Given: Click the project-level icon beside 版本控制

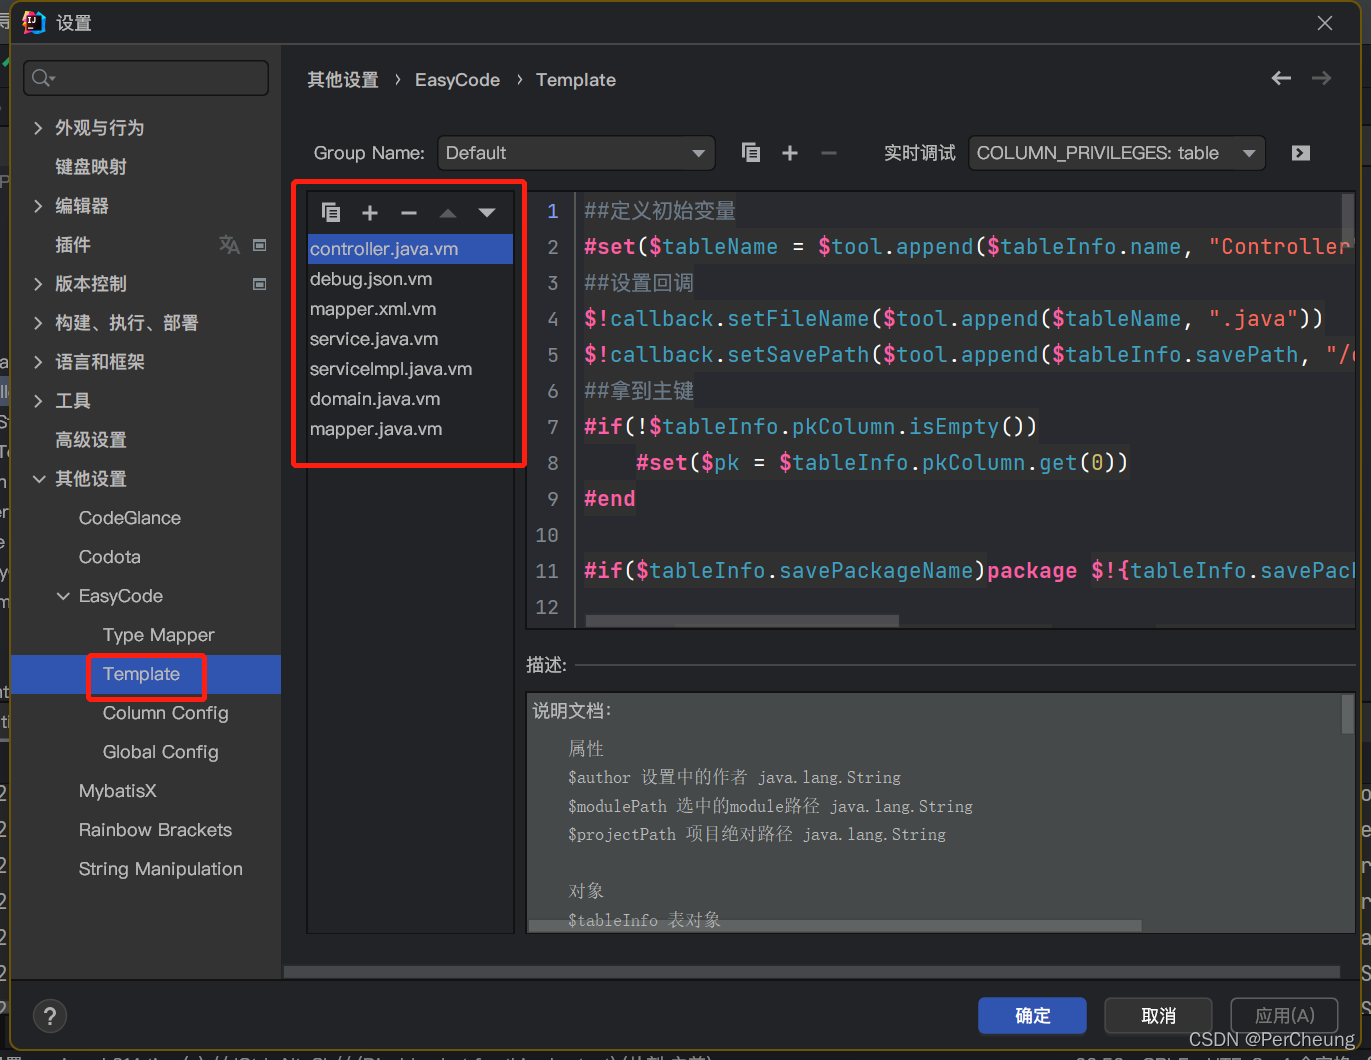Looking at the screenshot, I should [x=260, y=284].
